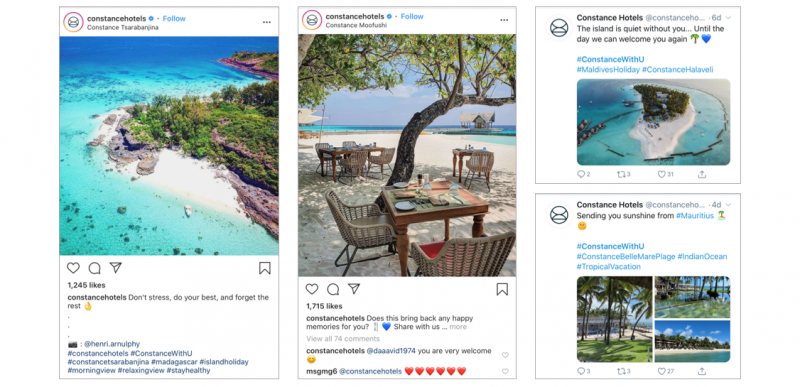The height and width of the screenshot is (387, 800).
Task: Follow constancehotels on the Moofushi post
Action: click(412, 16)
